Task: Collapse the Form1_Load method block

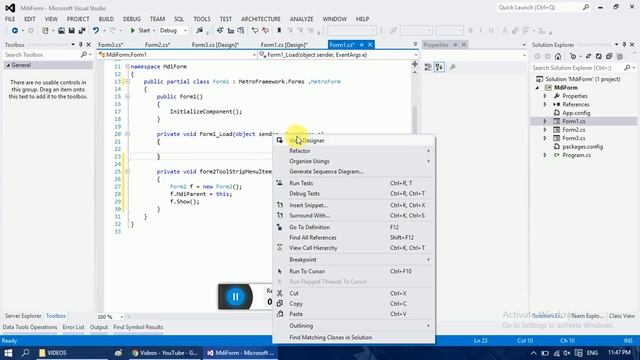Action: coord(127,134)
